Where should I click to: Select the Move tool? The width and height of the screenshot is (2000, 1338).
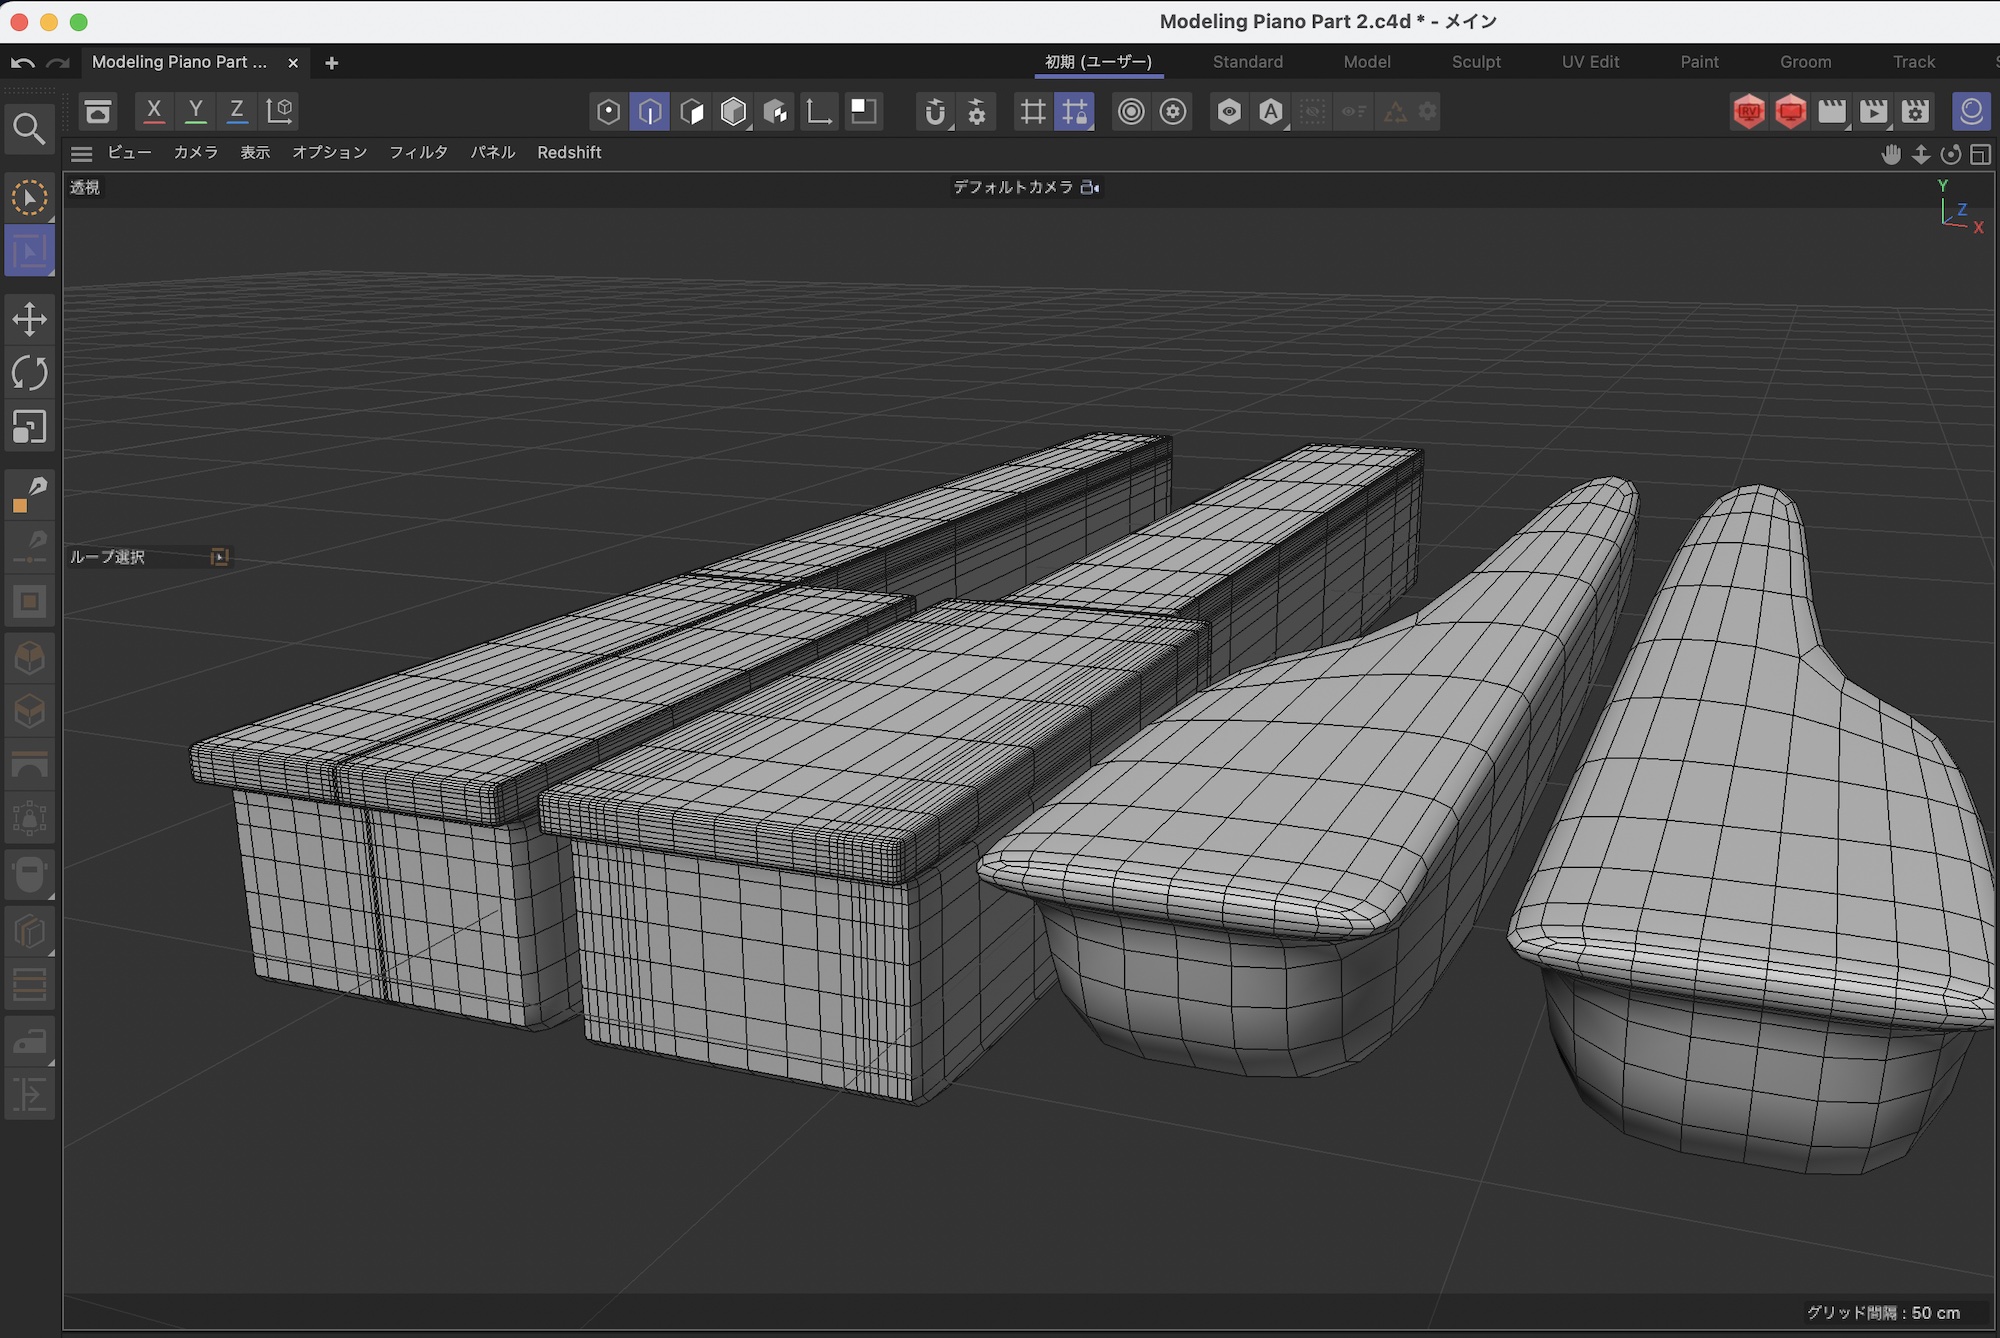pyautogui.click(x=29, y=320)
